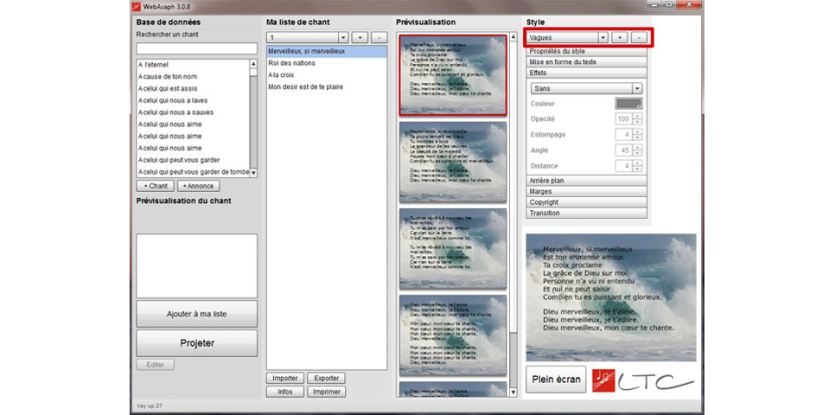Click the 'Plein écran' button
This screenshot has height=415, width=829.
[x=556, y=380]
